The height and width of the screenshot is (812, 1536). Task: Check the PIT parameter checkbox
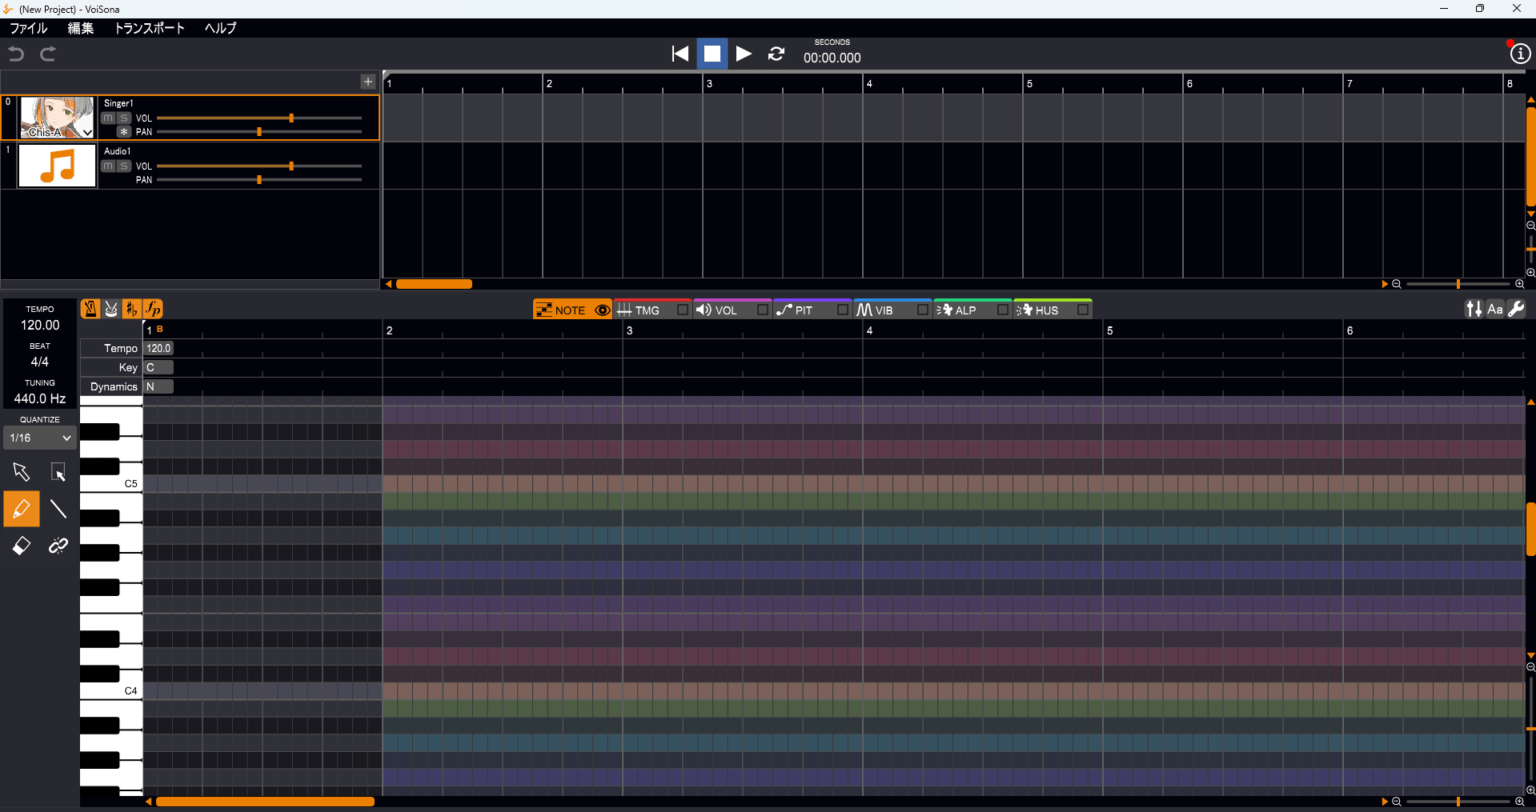842,310
